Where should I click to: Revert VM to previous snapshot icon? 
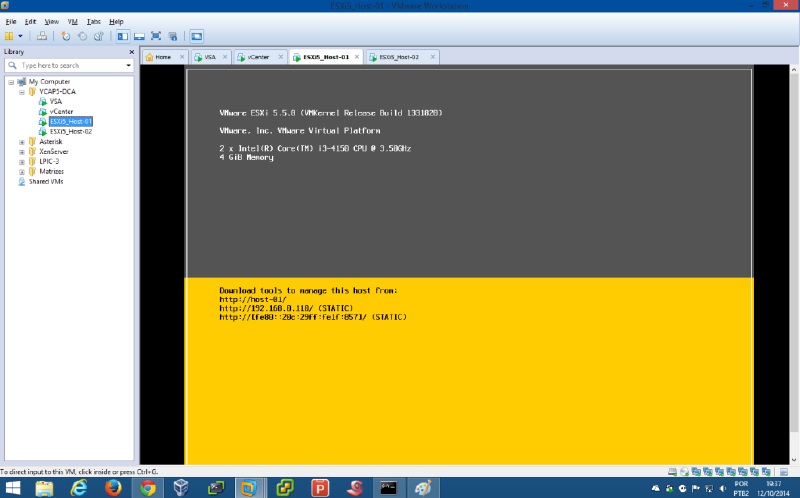pos(82,36)
